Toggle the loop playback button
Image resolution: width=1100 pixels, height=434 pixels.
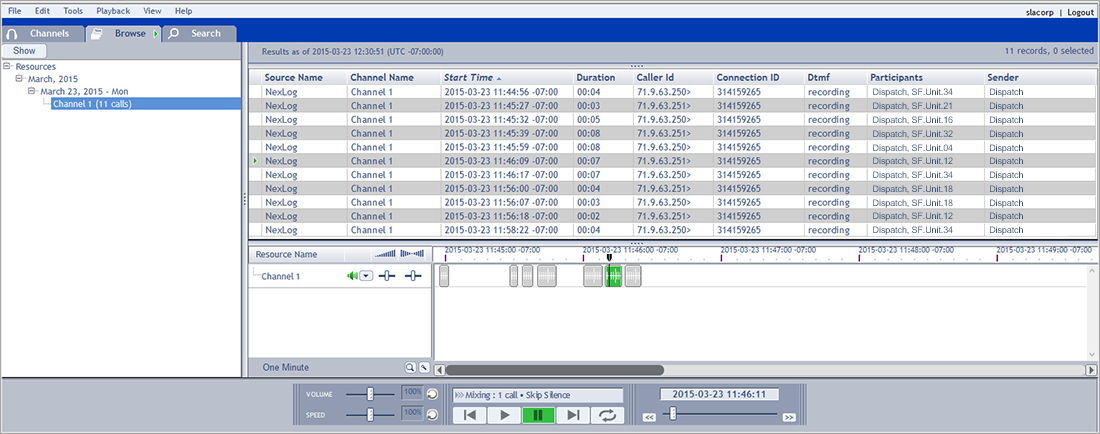[606, 415]
